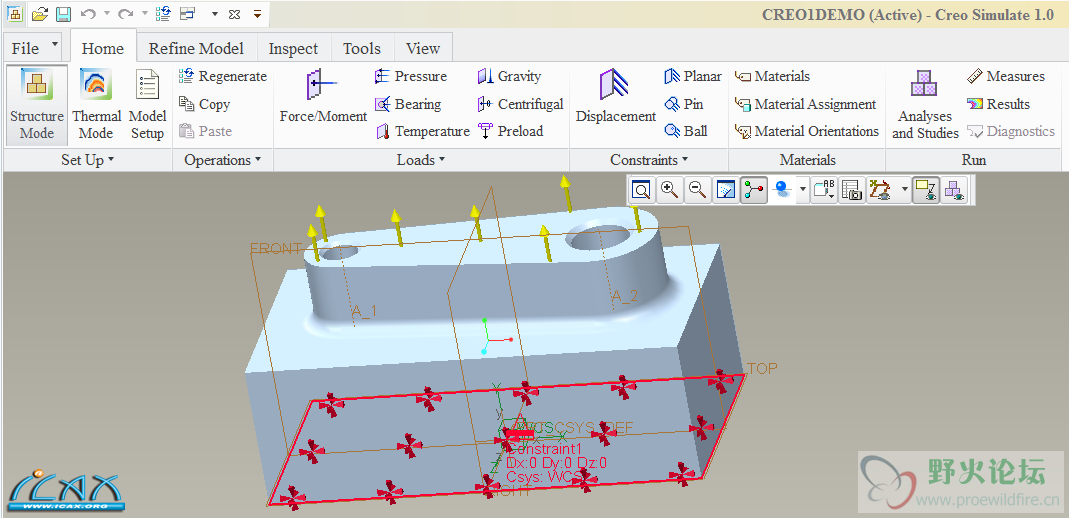Switch to Thermal Mode

click(x=96, y=104)
